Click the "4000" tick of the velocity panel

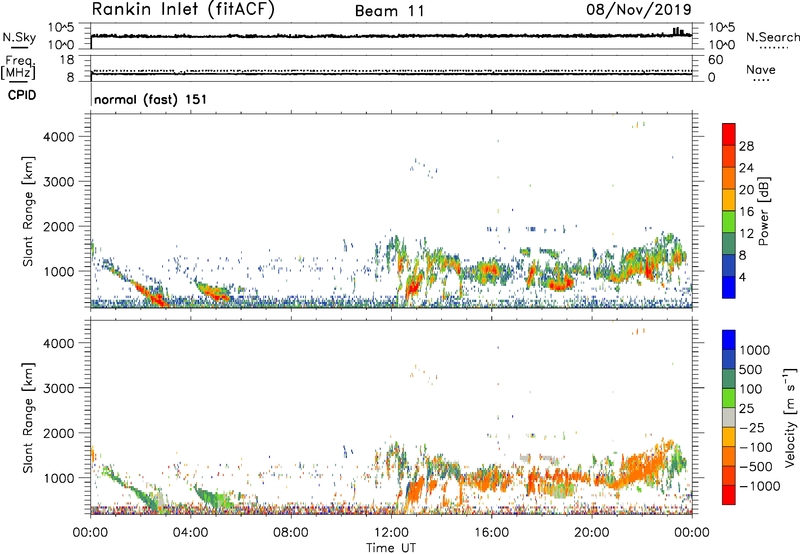(59, 343)
